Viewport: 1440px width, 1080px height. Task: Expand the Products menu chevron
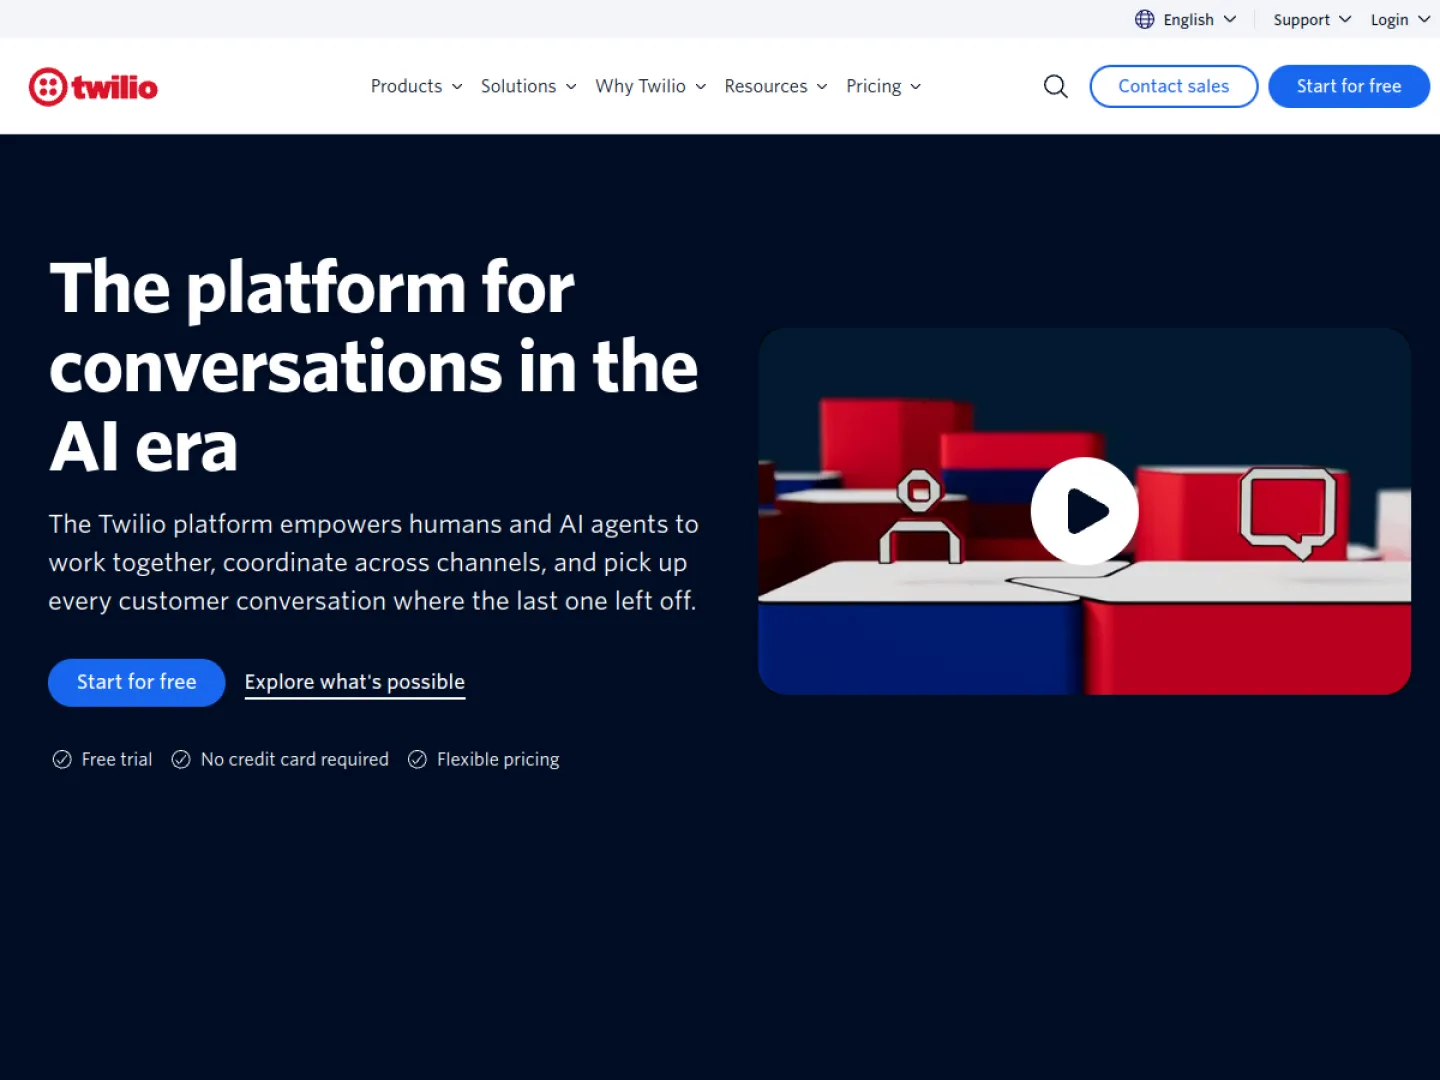coord(457,87)
